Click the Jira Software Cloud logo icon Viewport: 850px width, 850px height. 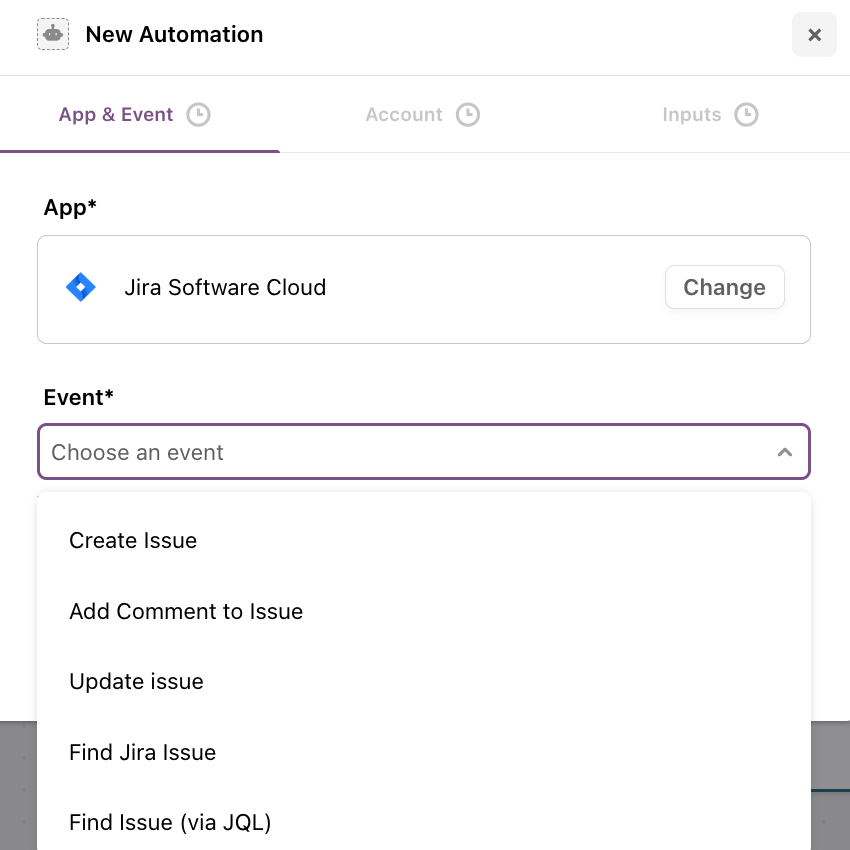[x=81, y=288]
